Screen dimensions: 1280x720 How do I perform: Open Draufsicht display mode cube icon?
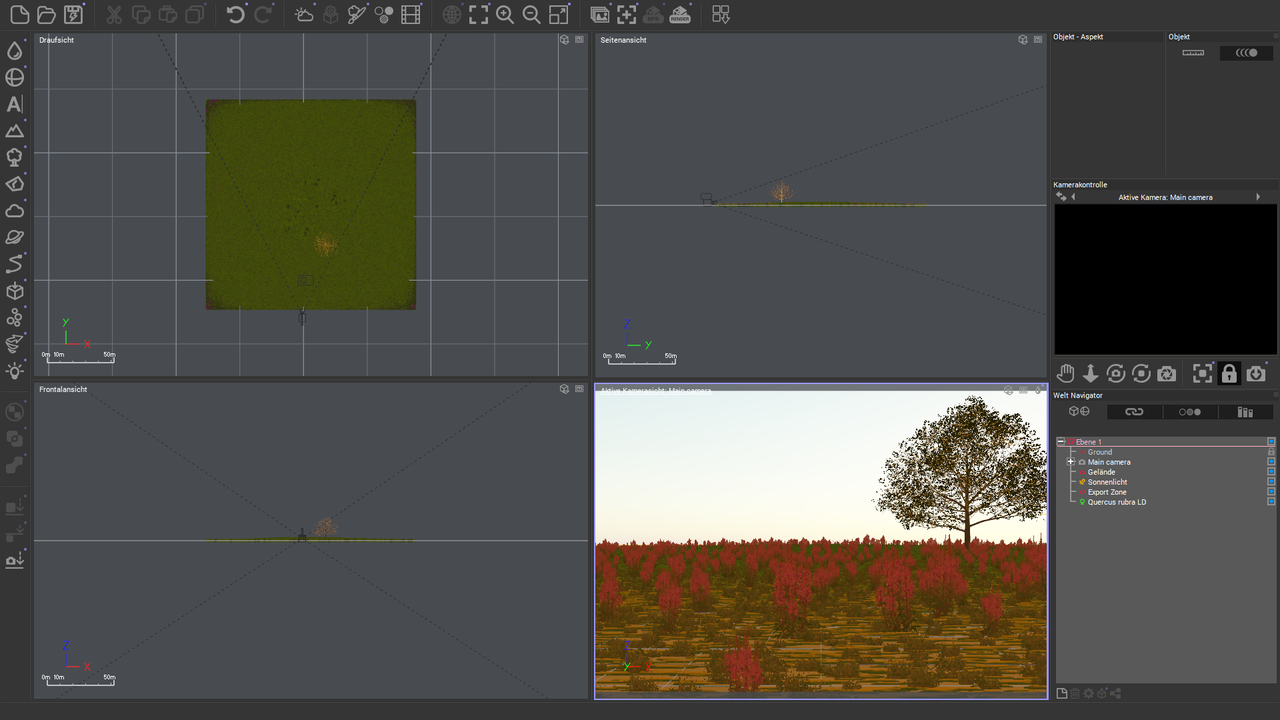tap(564, 40)
